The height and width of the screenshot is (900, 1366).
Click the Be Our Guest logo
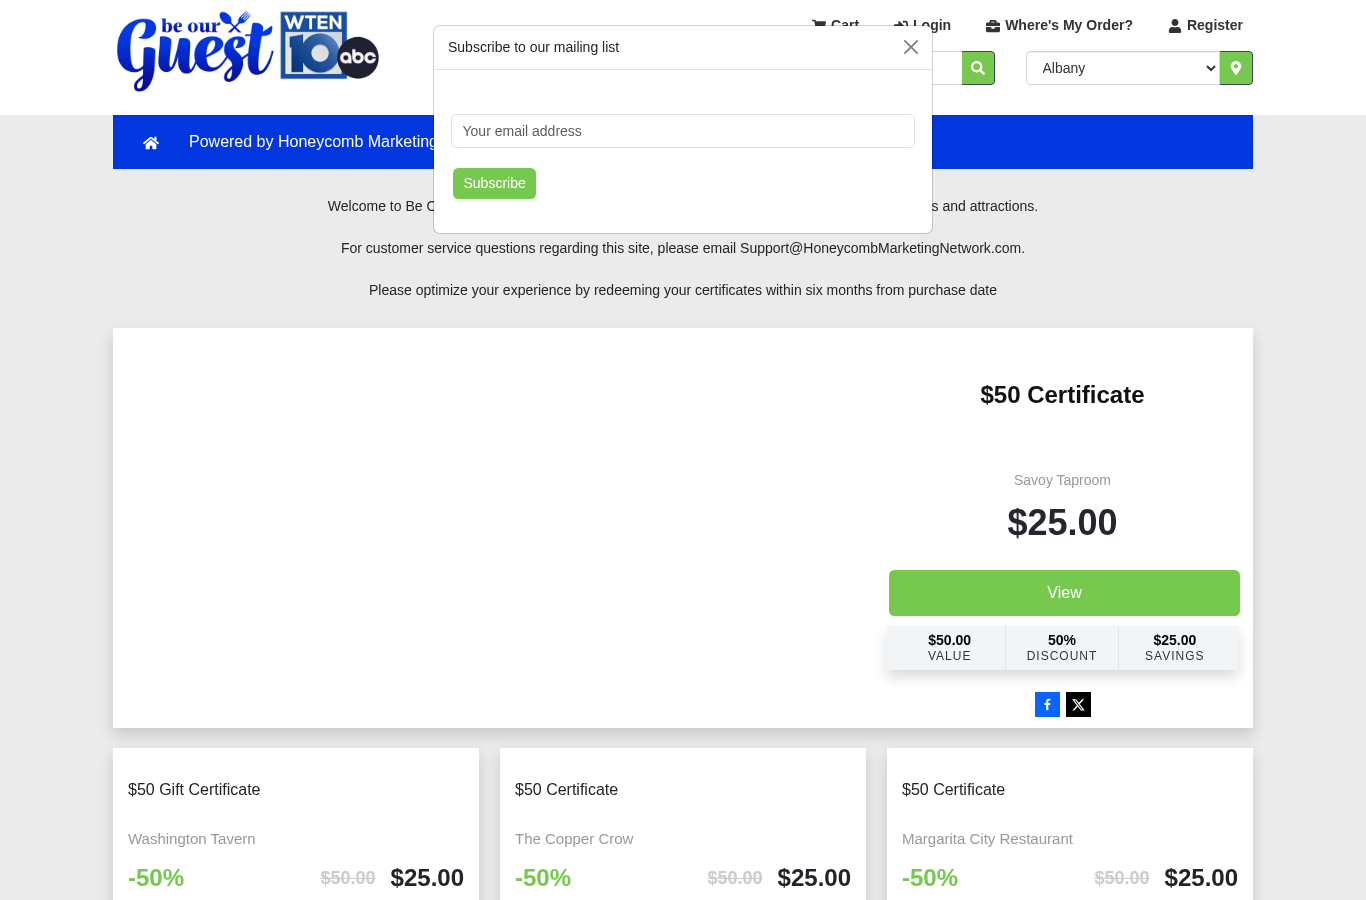pyautogui.click(x=195, y=51)
